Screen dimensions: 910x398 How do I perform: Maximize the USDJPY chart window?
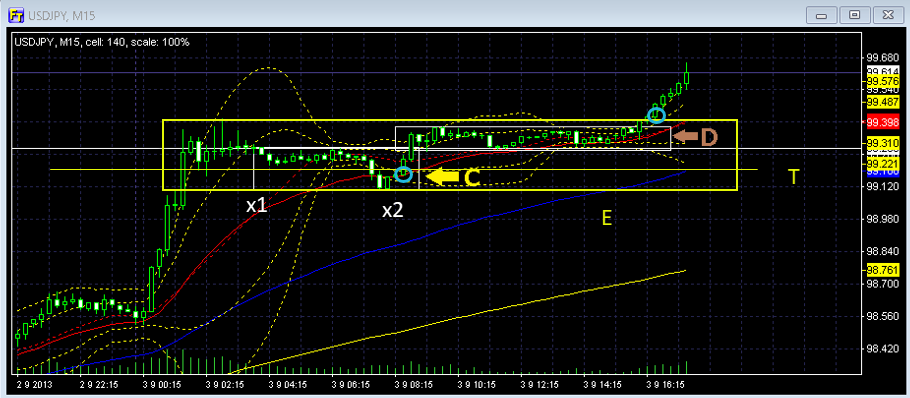(x=854, y=14)
